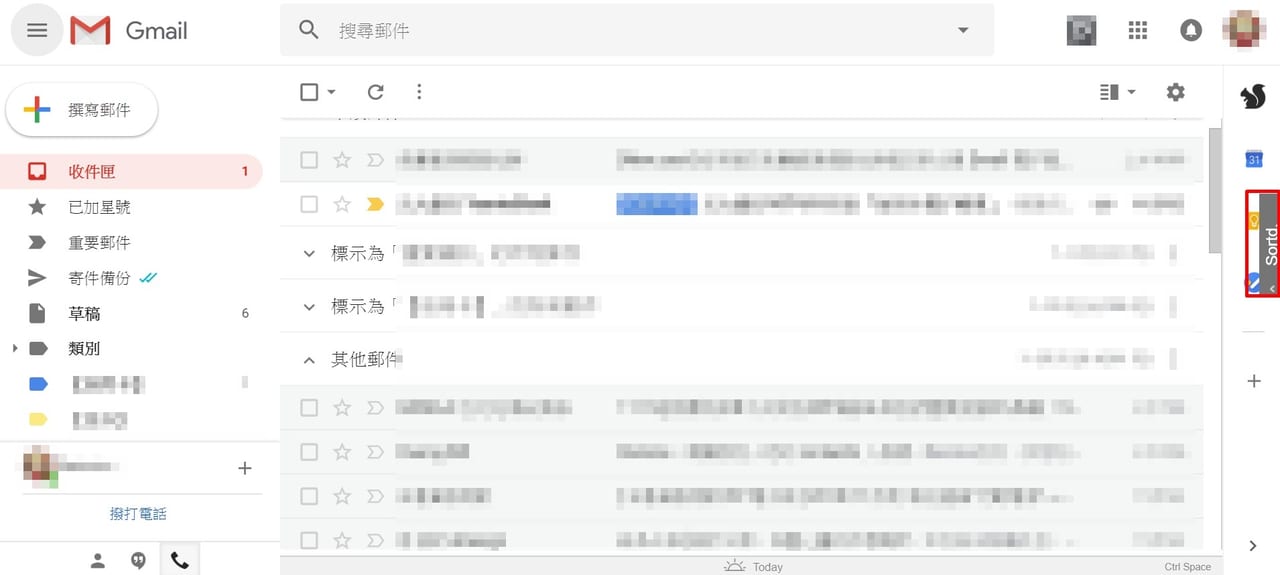Start a new Hangouts conversation with plus
The width and height of the screenshot is (1280, 575).
click(245, 468)
